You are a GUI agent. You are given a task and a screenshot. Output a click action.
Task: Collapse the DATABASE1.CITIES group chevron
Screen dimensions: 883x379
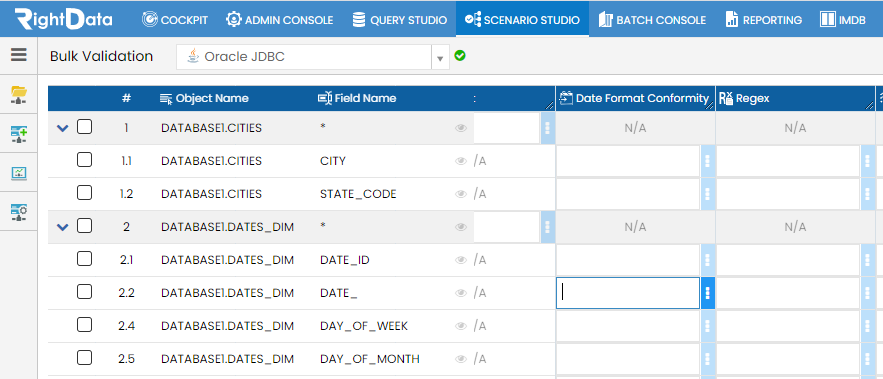[x=63, y=128]
